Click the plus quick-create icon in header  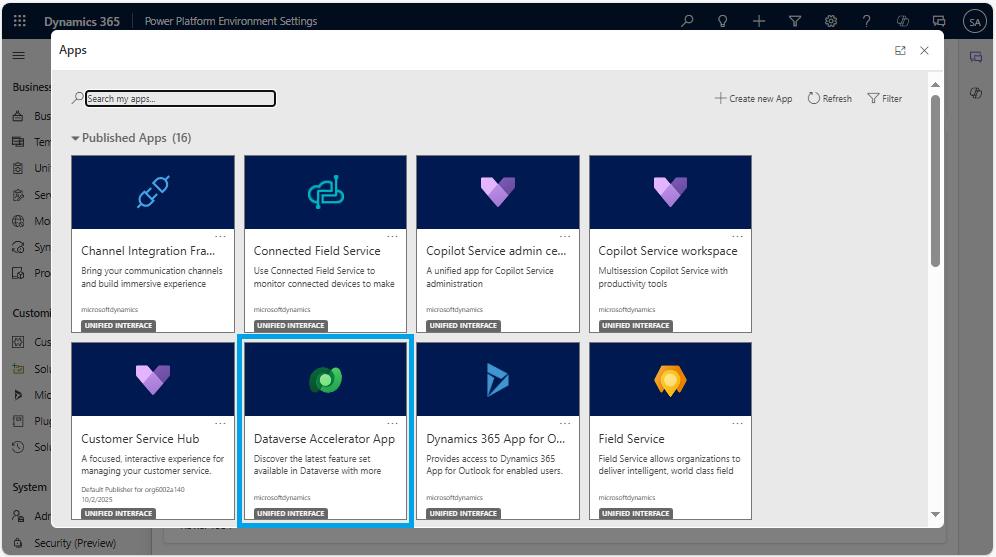pyautogui.click(x=759, y=21)
